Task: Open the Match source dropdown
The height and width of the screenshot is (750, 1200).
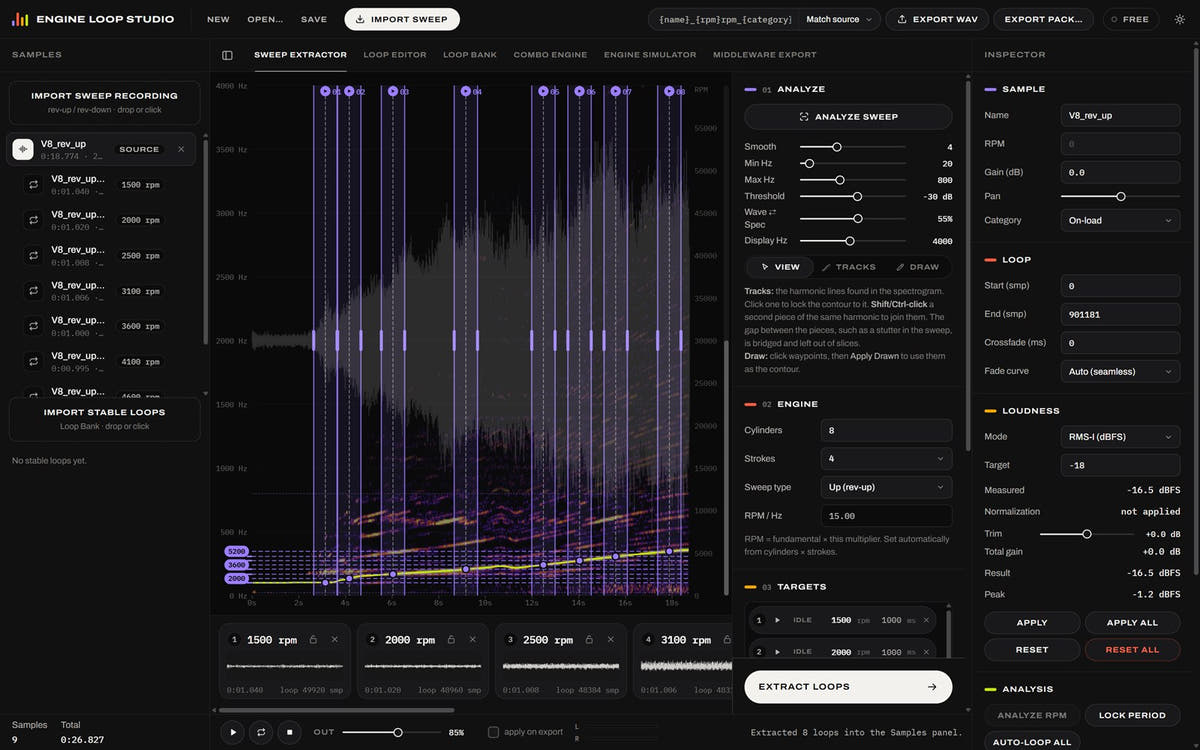Action: 840,19
